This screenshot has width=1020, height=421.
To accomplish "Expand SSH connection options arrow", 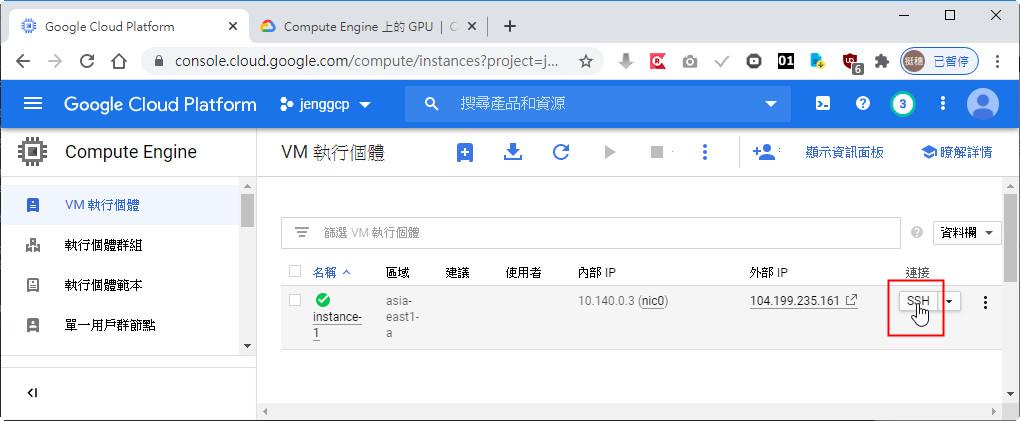I will tap(950, 301).
